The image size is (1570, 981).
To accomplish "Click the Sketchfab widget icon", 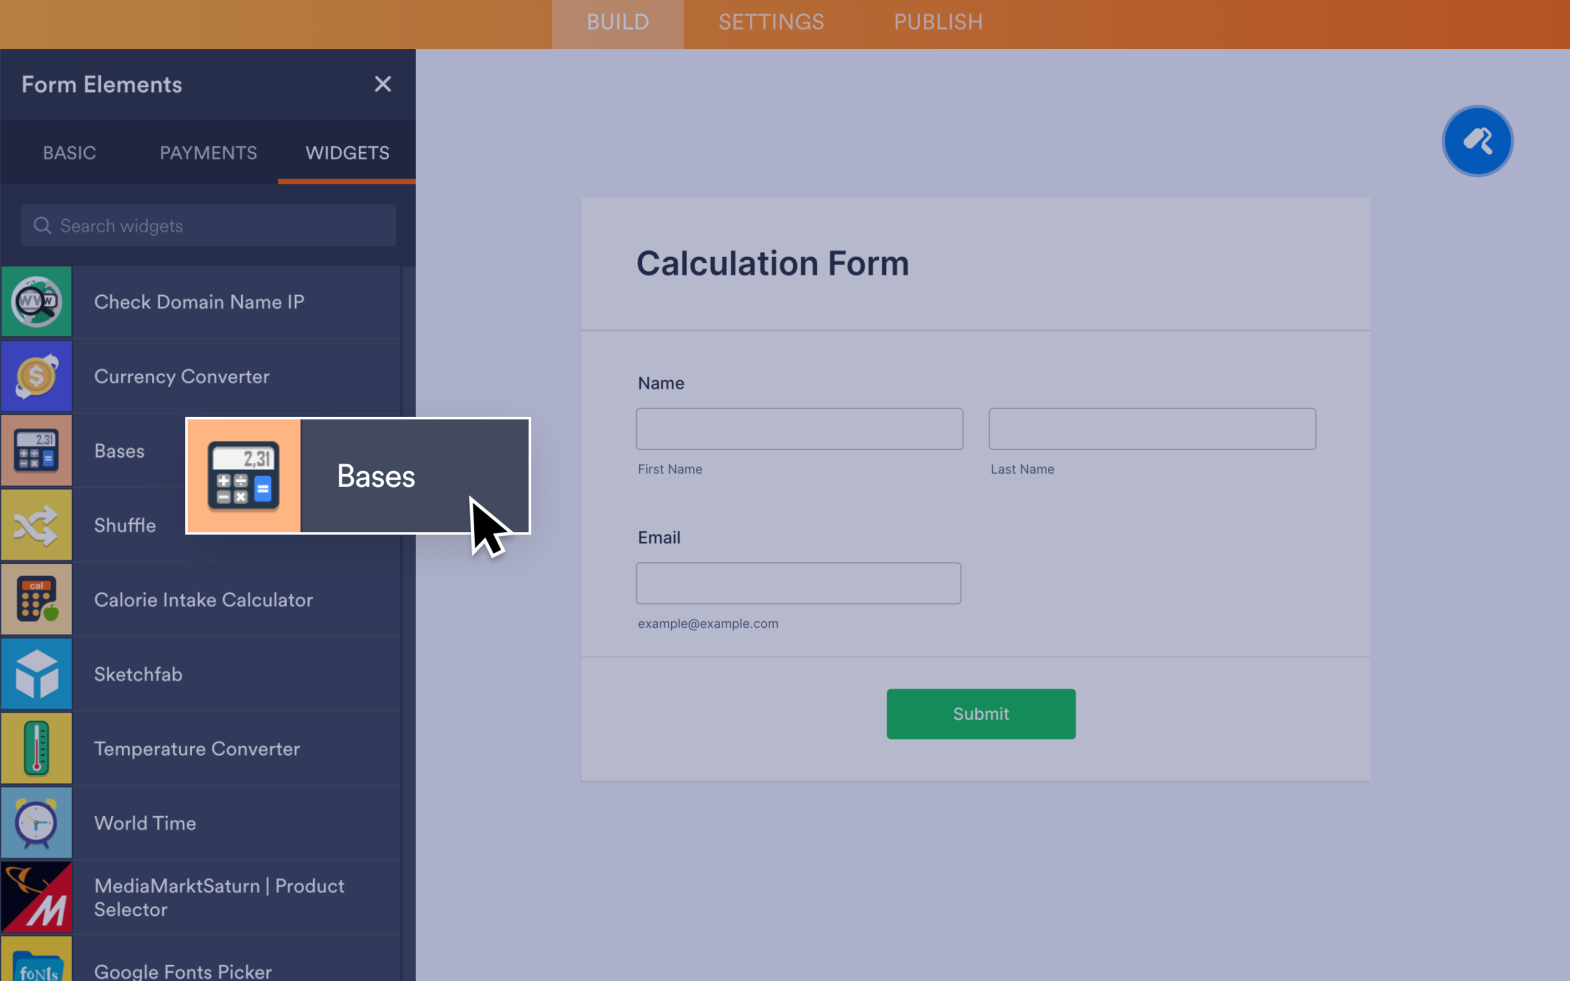I will pos(36,673).
